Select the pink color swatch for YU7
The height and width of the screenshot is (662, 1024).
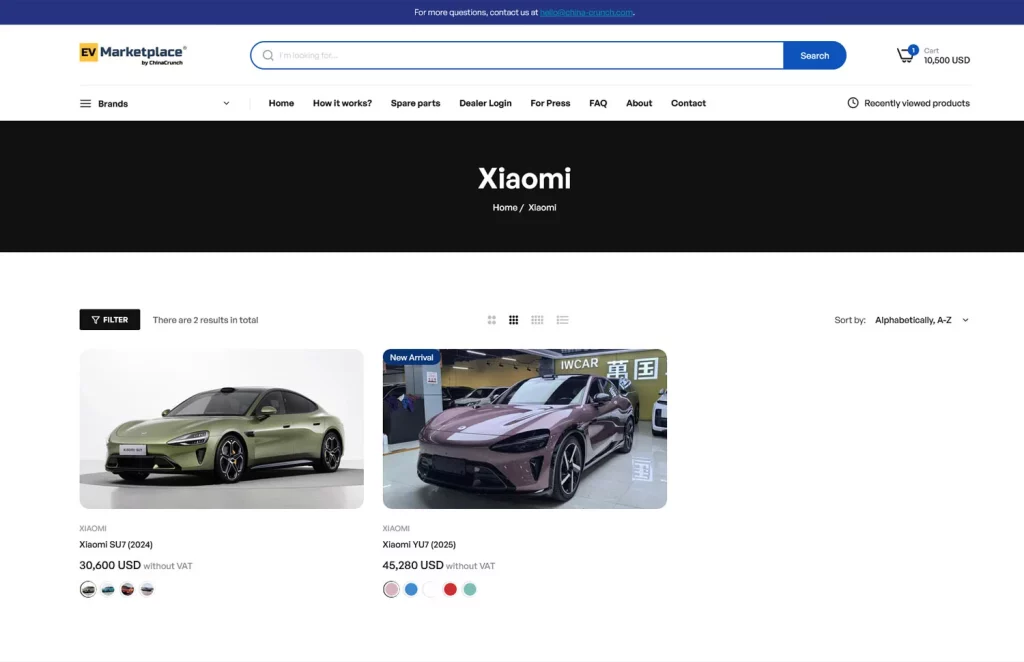point(391,590)
